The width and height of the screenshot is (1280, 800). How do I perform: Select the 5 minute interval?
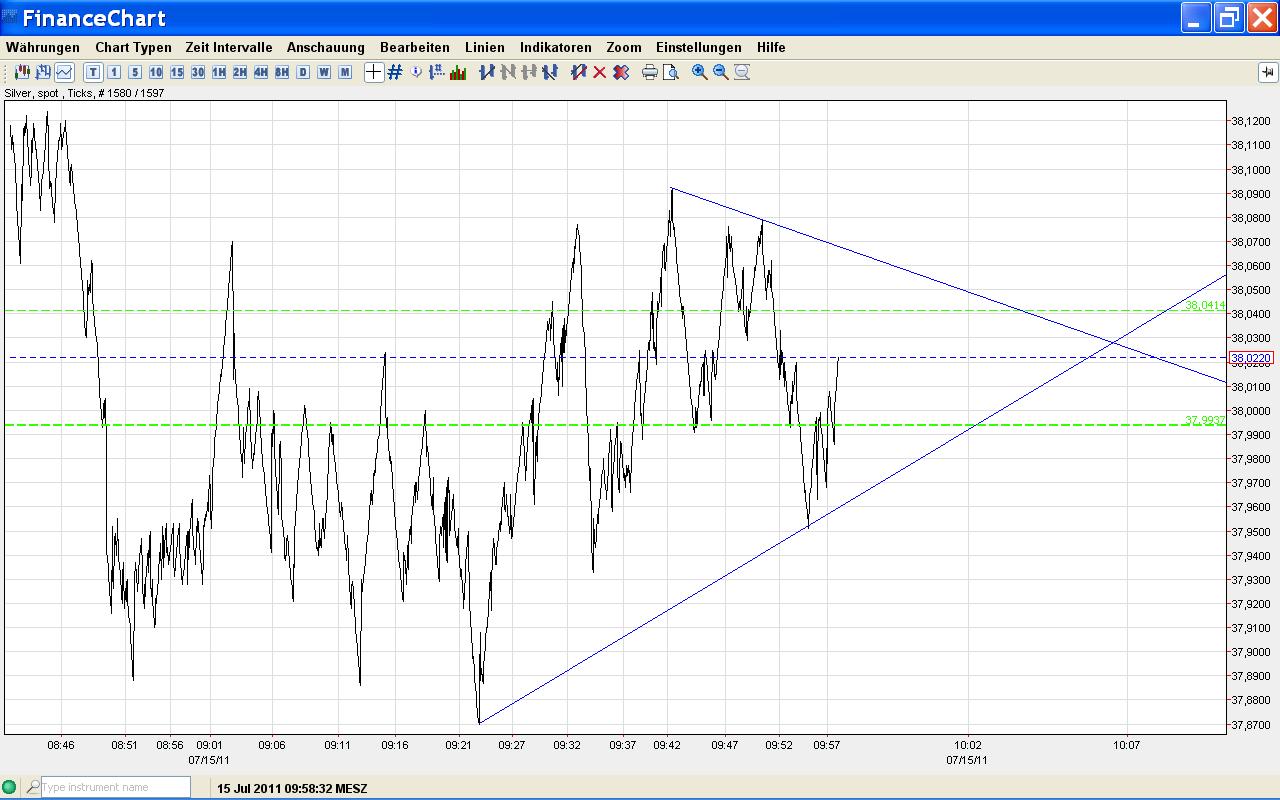(x=135, y=72)
